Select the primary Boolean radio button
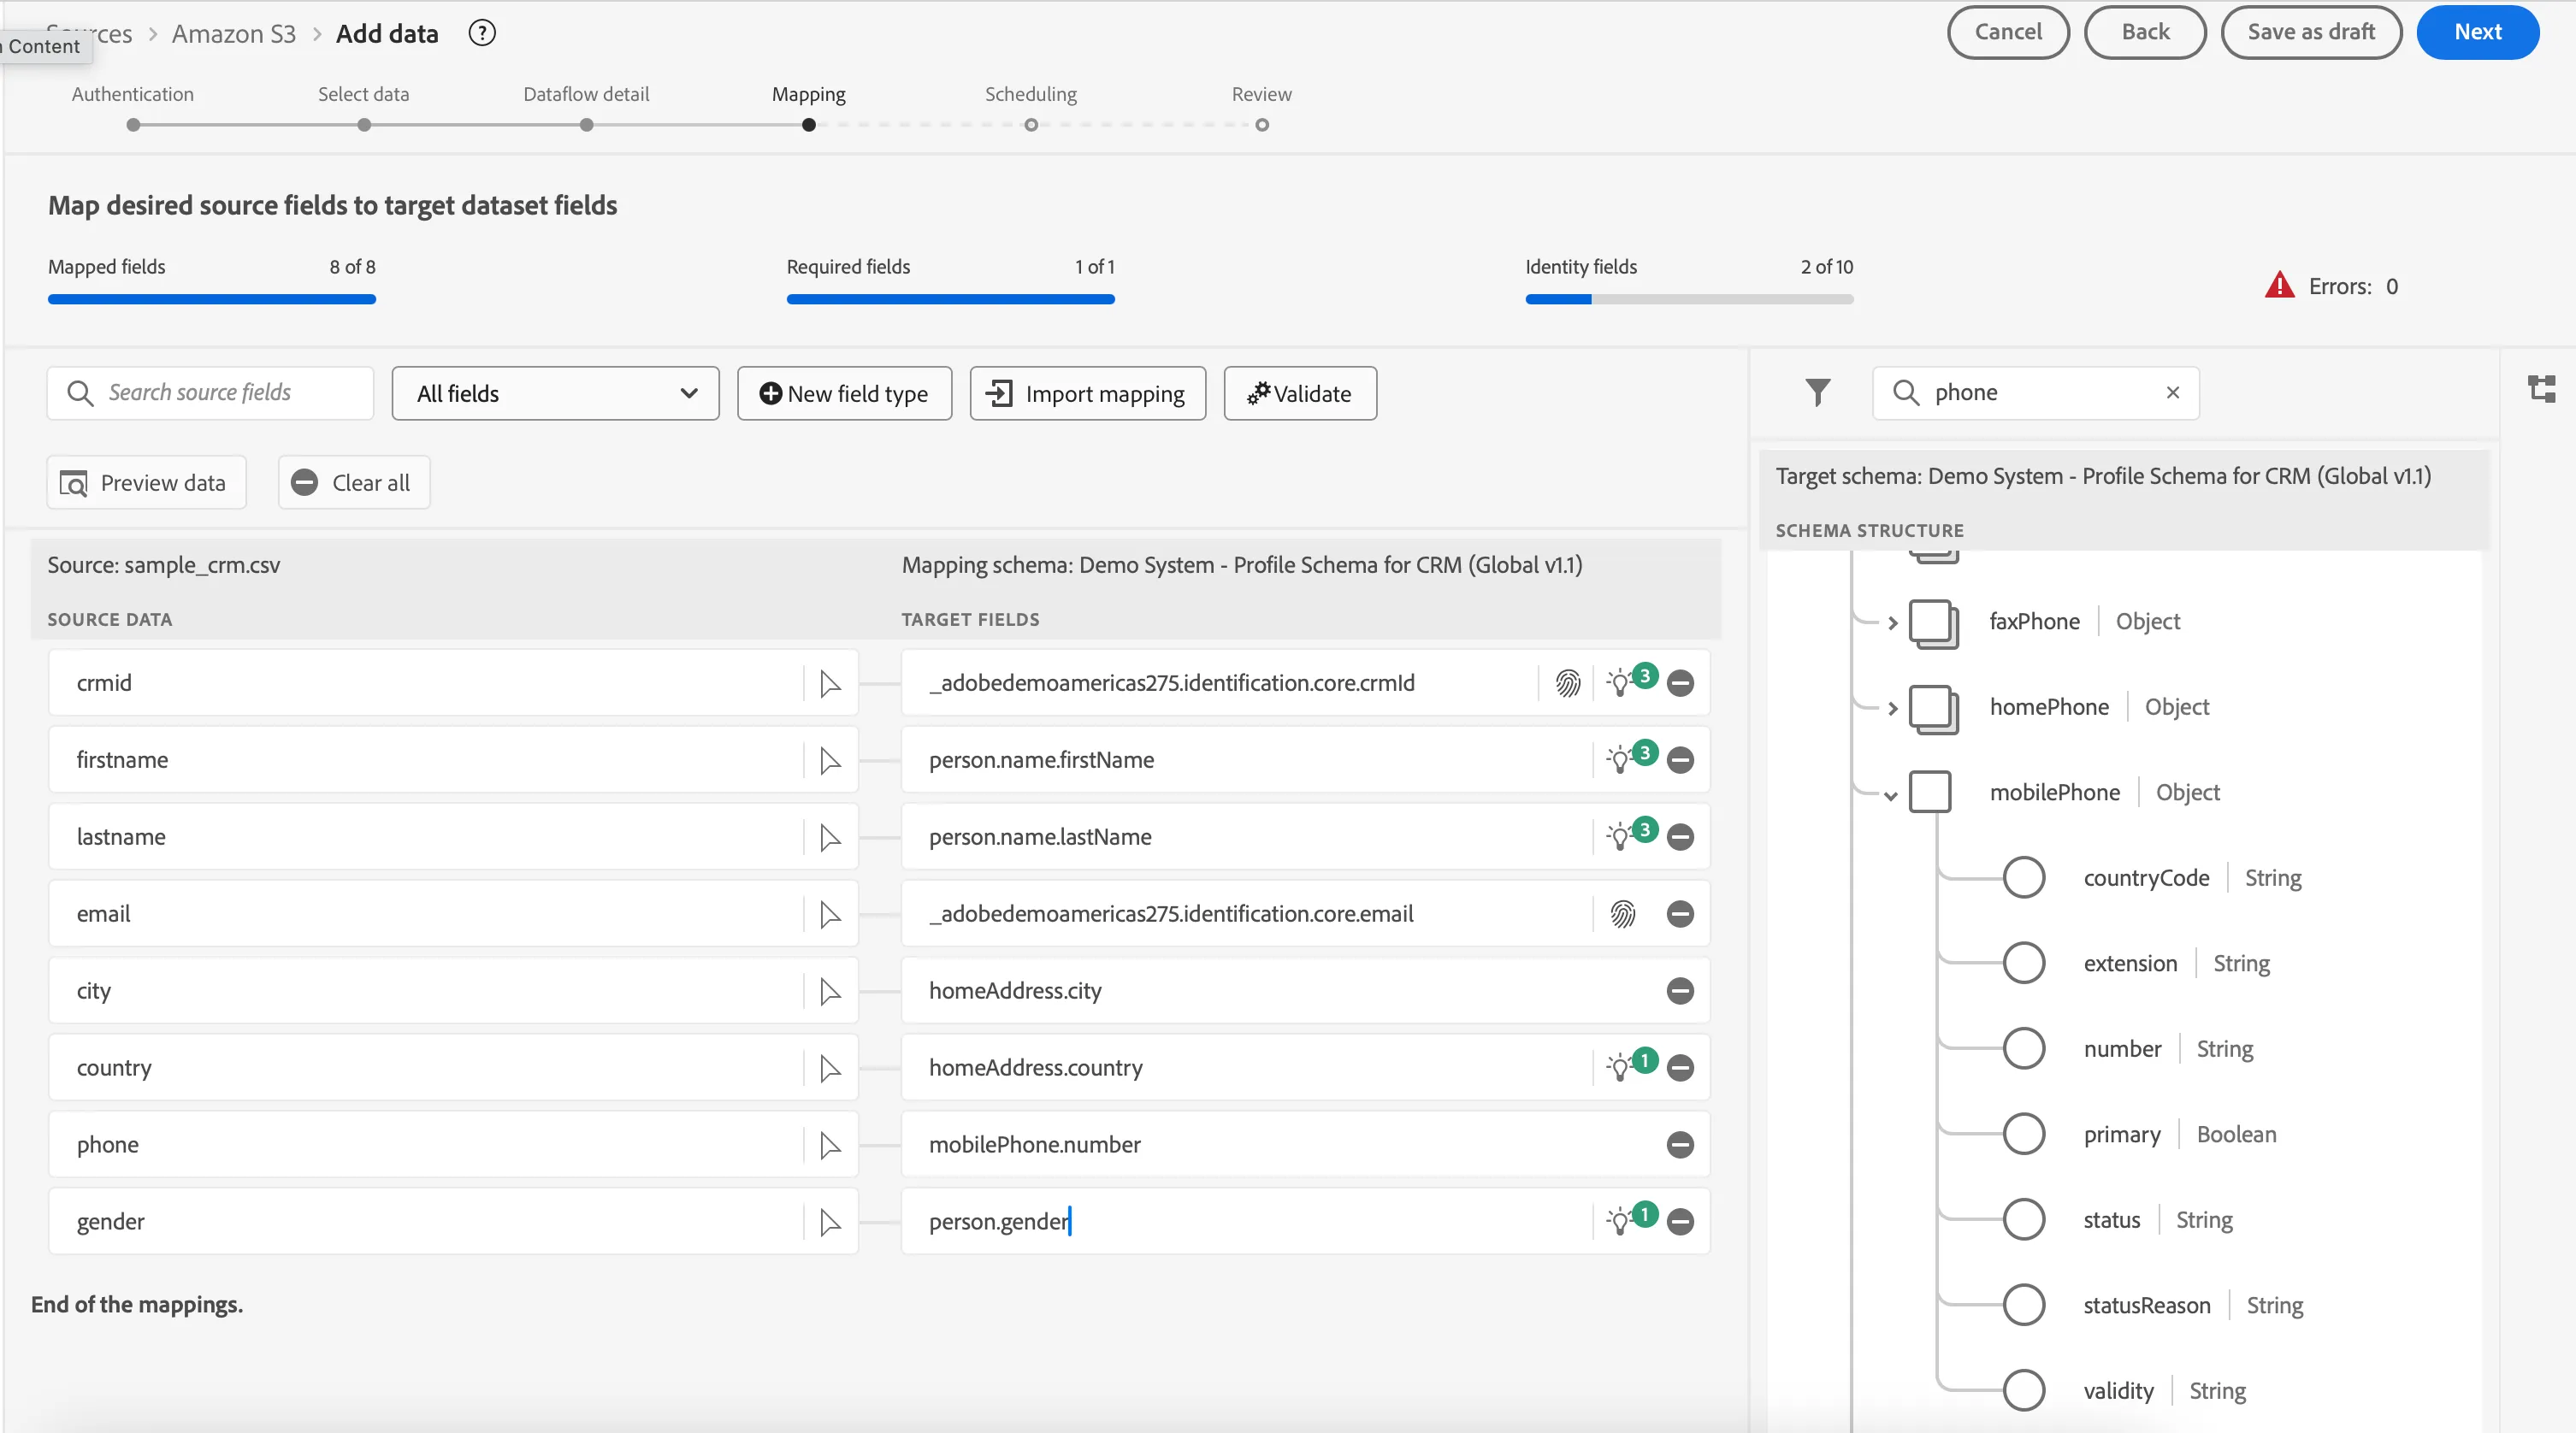This screenshot has width=2576, height=1433. click(2023, 1134)
